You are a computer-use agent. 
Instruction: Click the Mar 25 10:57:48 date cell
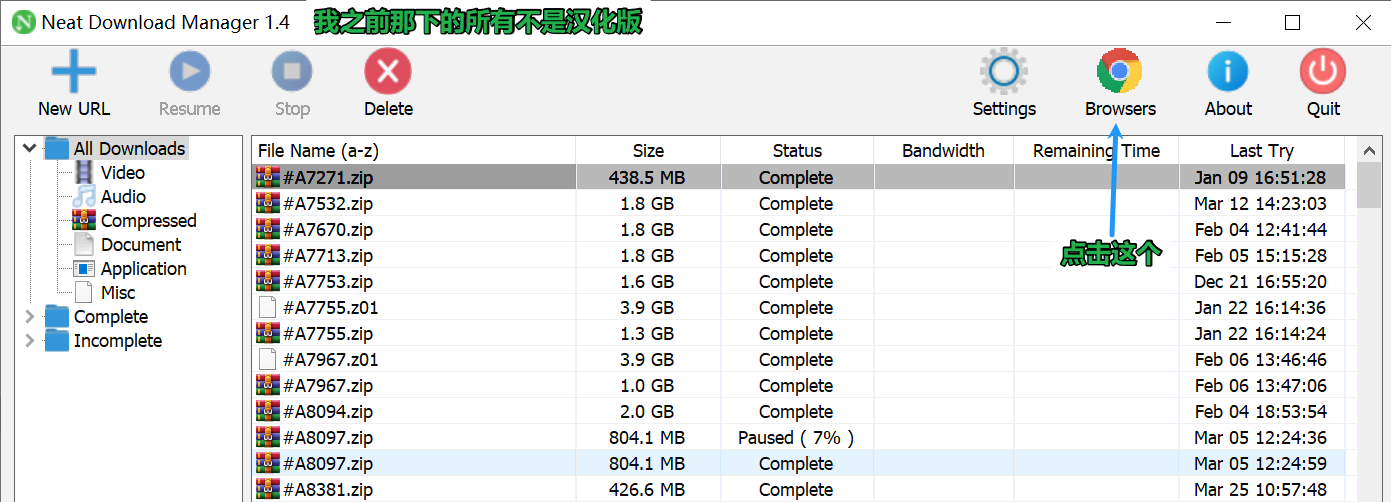[1261, 490]
